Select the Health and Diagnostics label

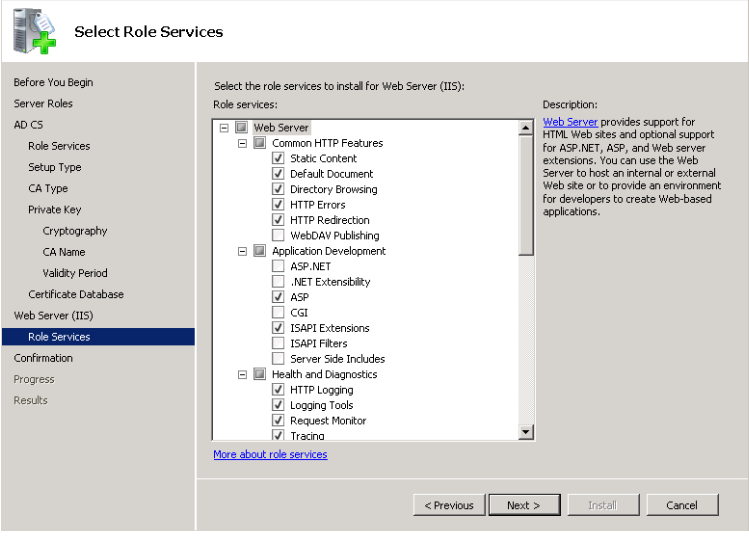coord(324,374)
